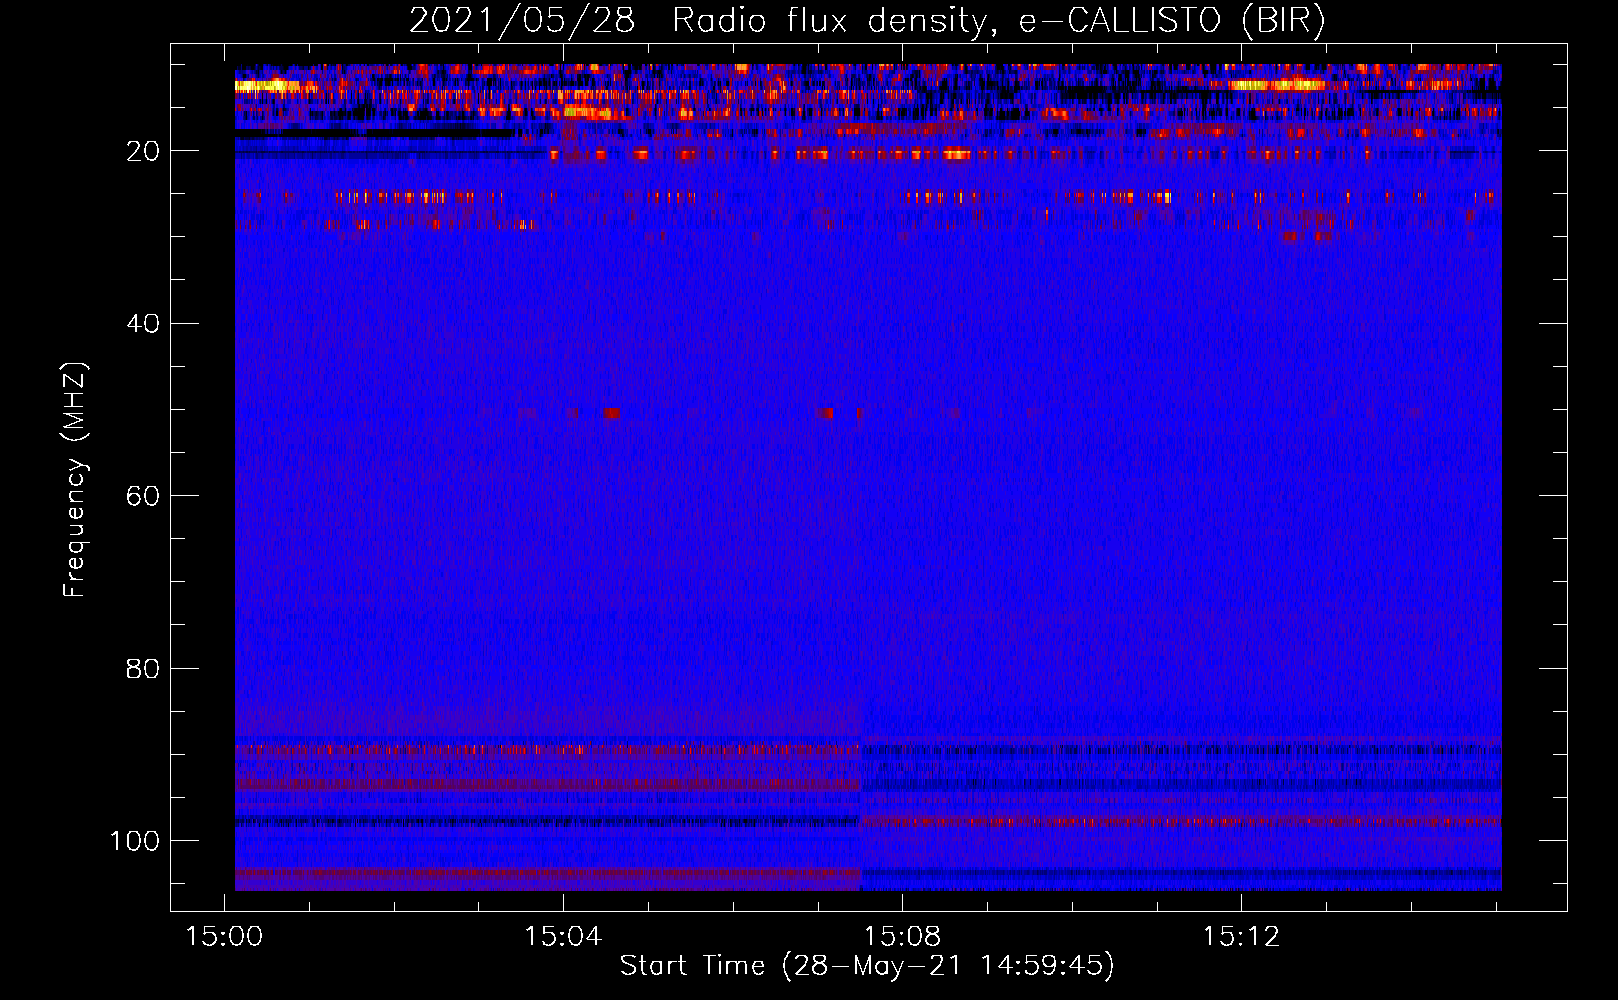
Task: Click the "40" frequency tick label
Action: pyautogui.click(x=143, y=323)
